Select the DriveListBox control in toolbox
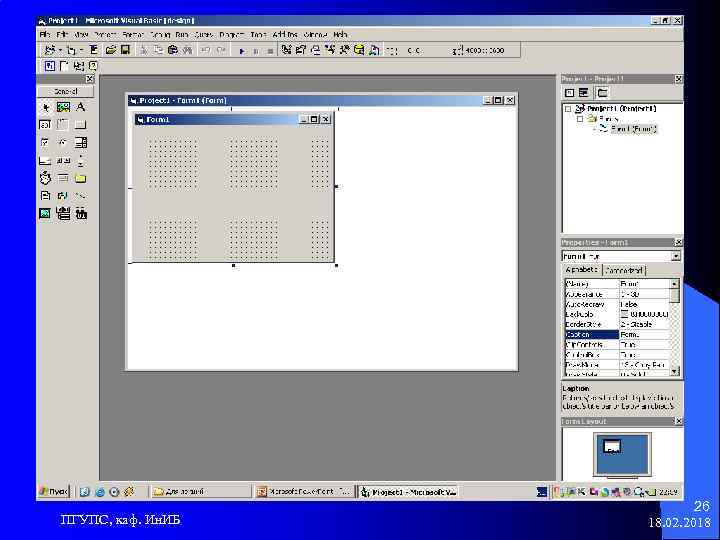 (63, 178)
